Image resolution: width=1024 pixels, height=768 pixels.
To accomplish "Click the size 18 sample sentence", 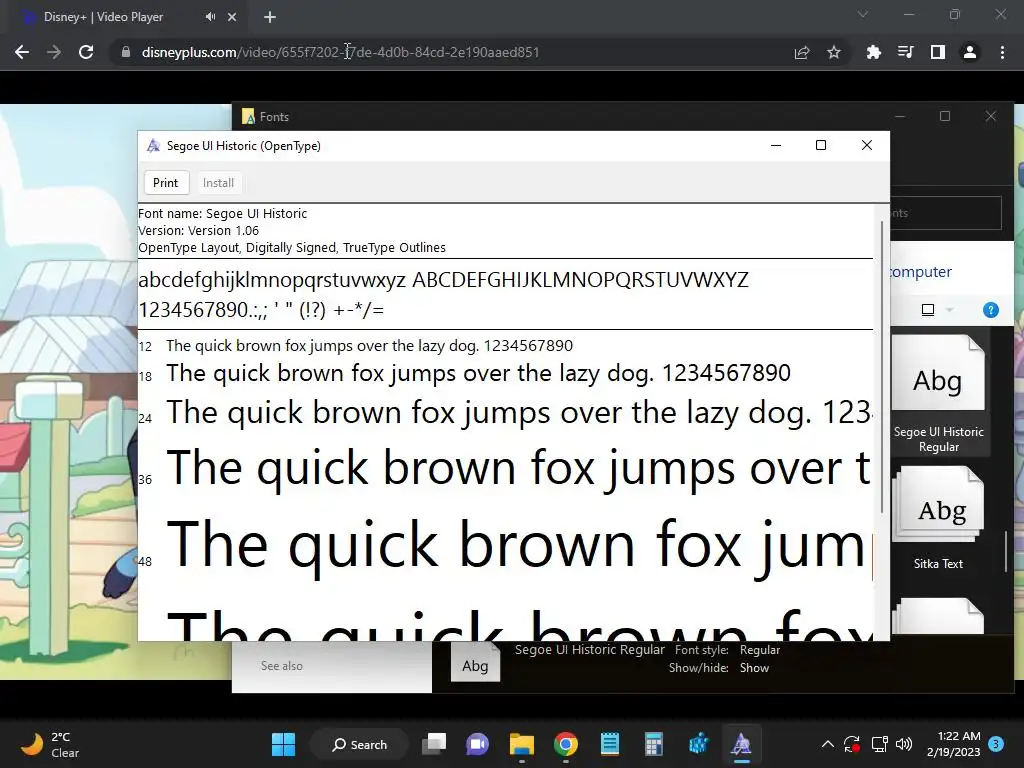I will pyautogui.click(x=479, y=373).
